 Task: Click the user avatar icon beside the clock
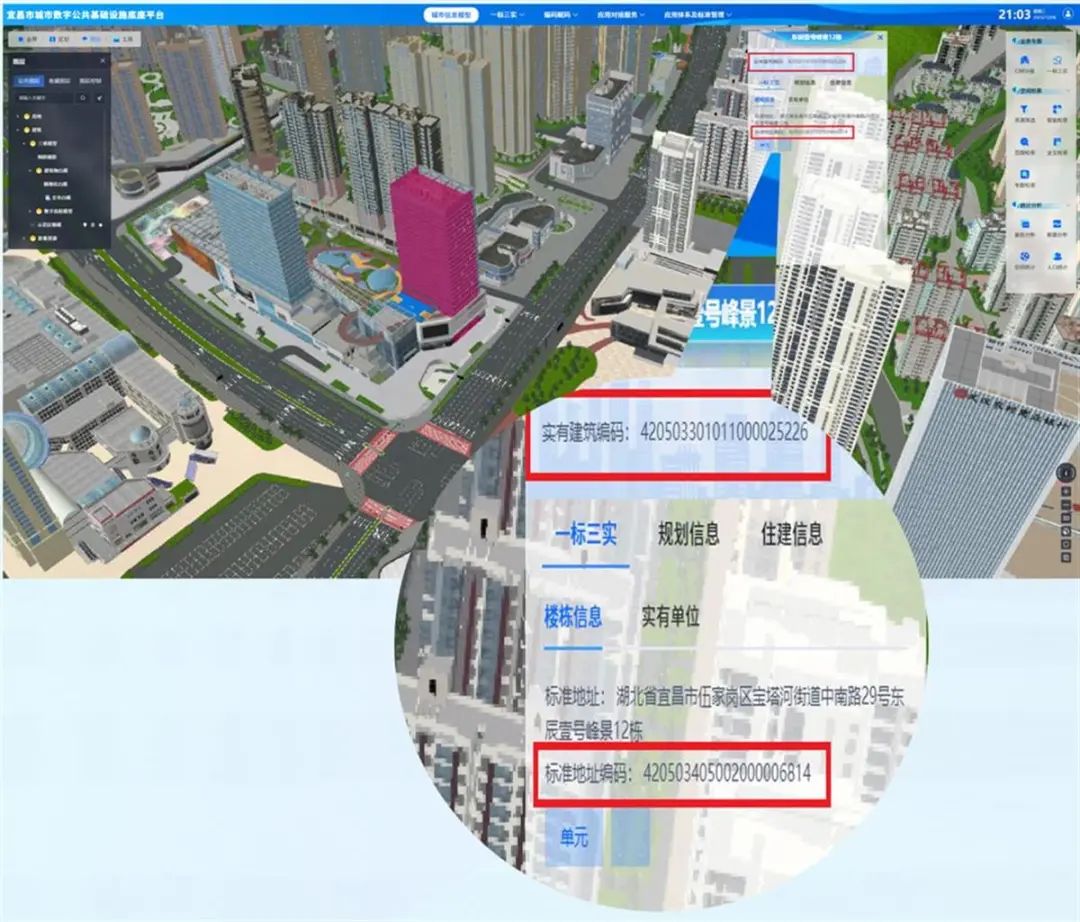click(x=1067, y=15)
